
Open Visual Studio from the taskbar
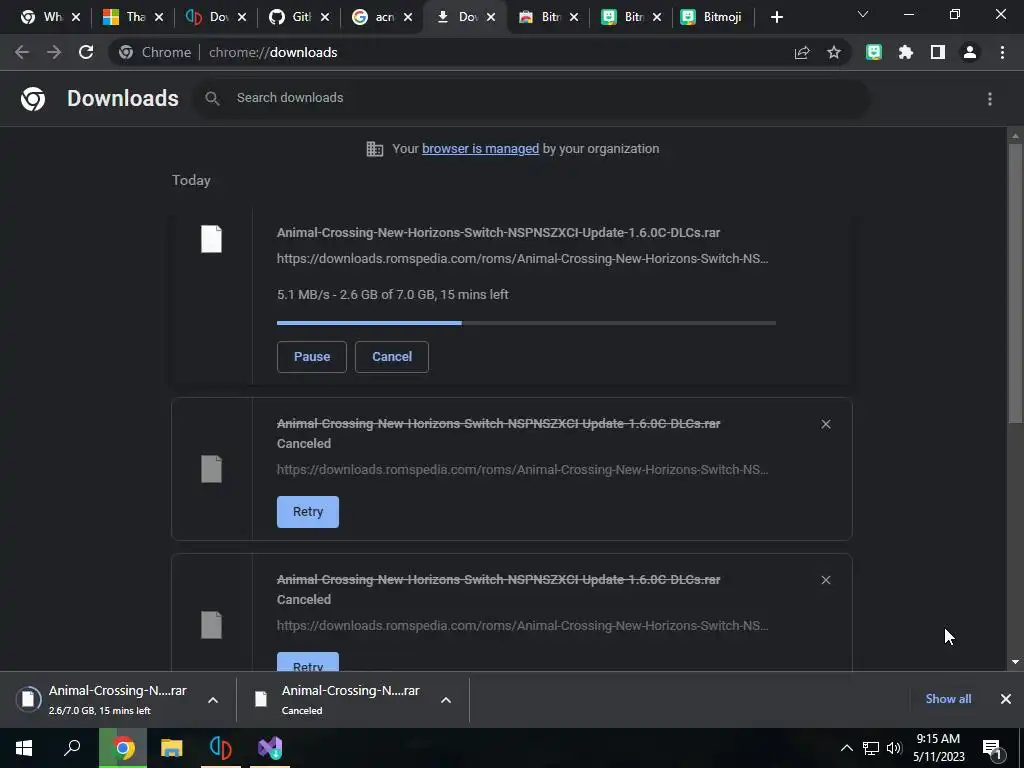pyautogui.click(x=270, y=748)
